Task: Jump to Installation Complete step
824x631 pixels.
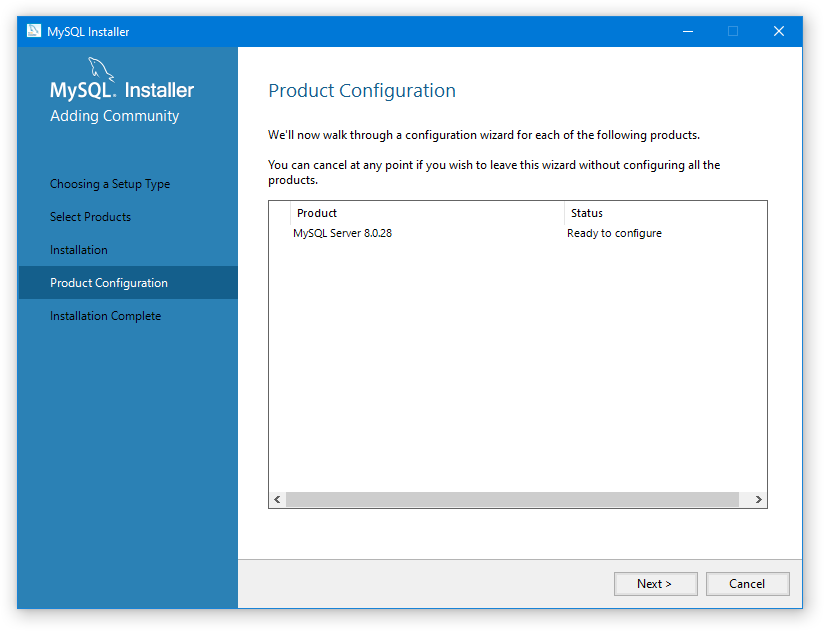Action: point(105,316)
